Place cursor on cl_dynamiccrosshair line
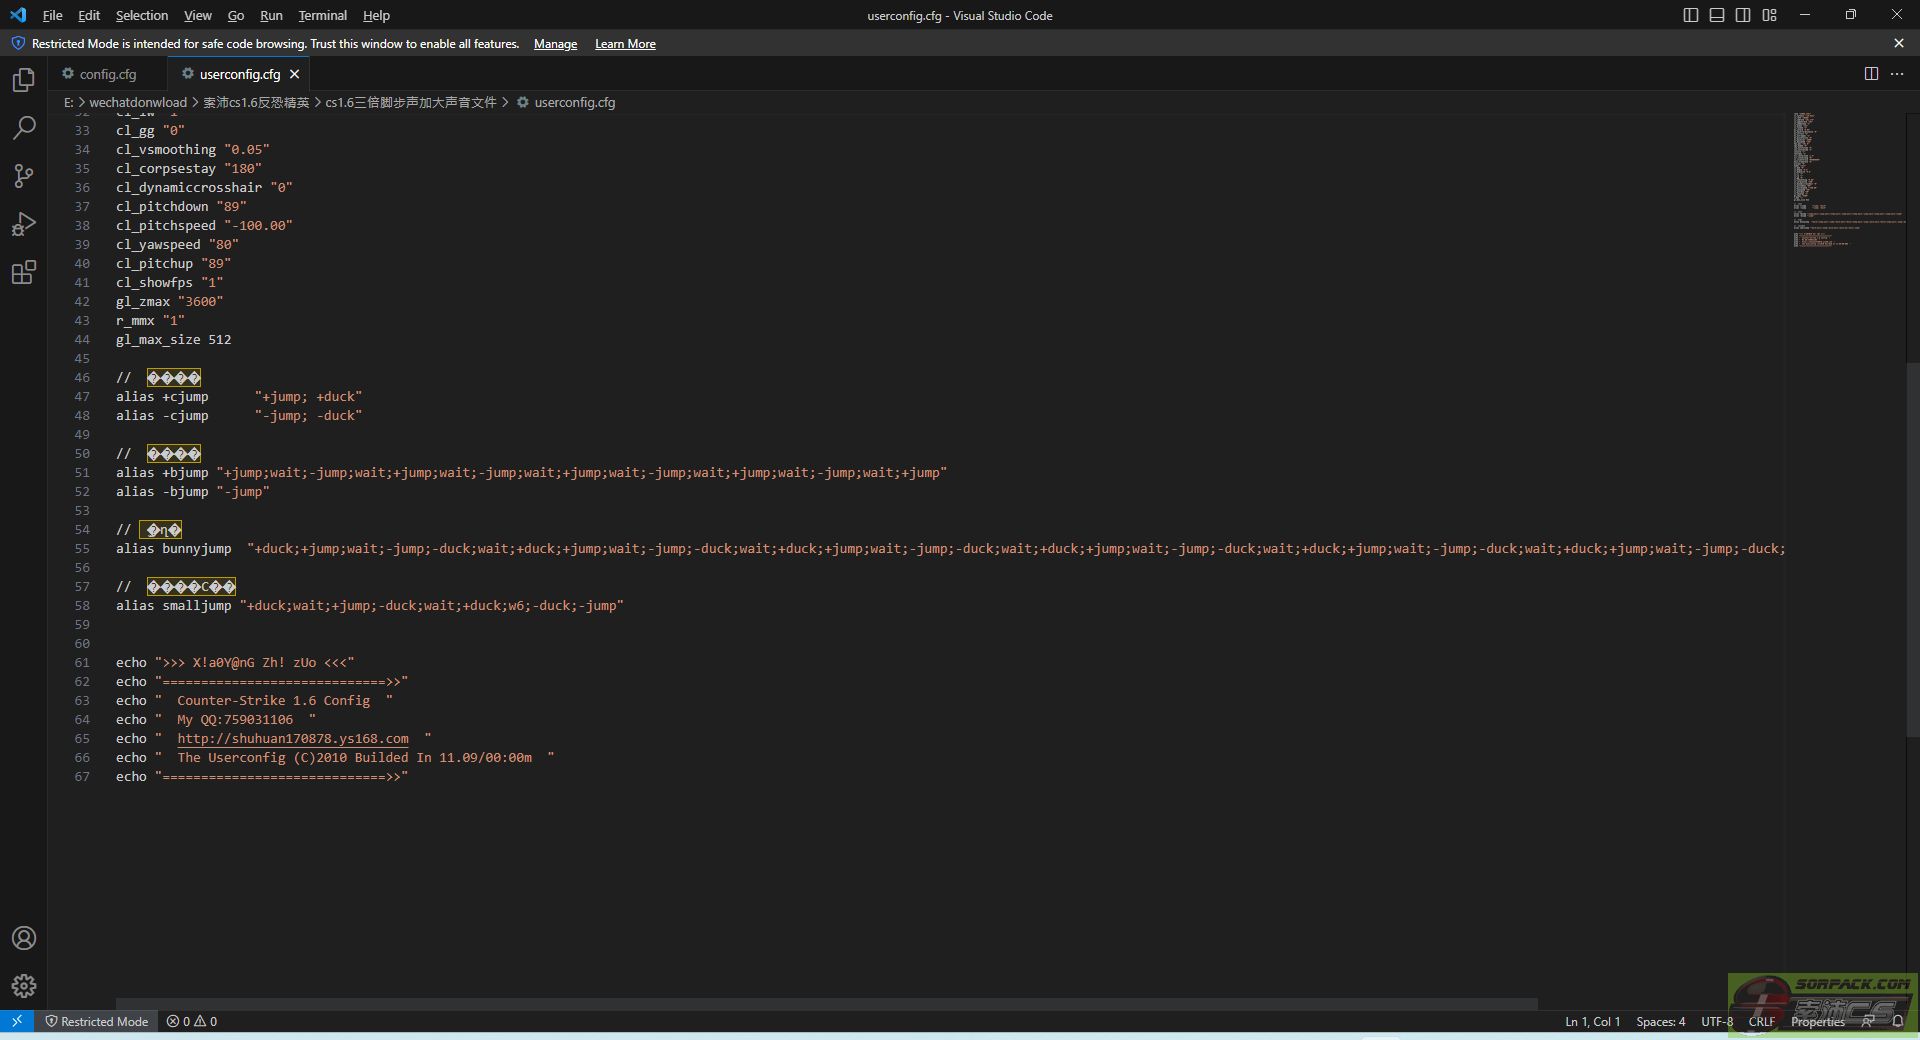1920x1040 pixels. (204, 187)
